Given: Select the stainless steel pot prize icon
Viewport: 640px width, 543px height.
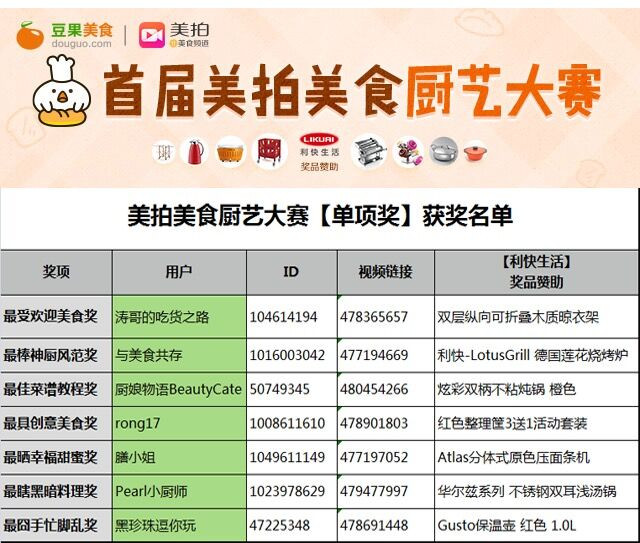Looking at the screenshot, I should coord(442,151).
